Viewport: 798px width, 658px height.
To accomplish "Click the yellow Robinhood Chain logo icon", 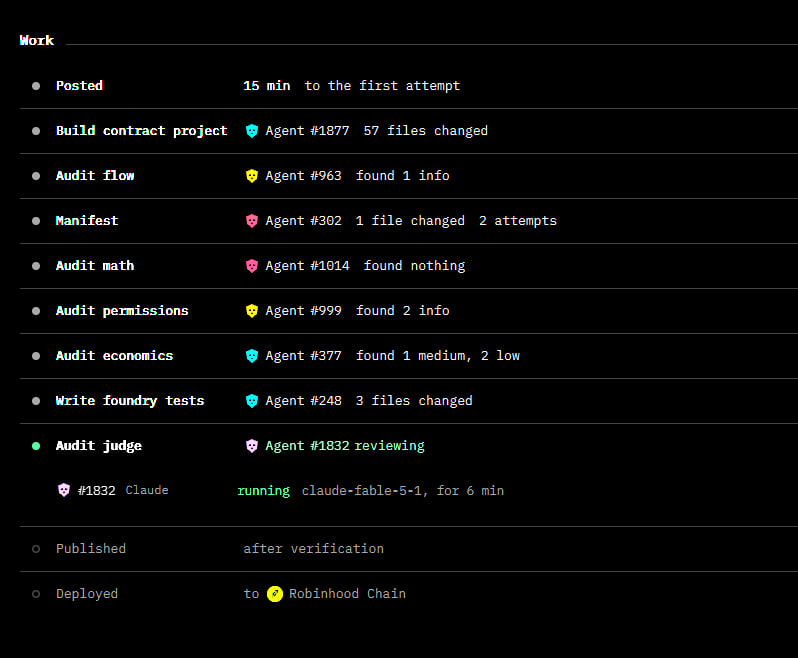I will click(275, 593).
